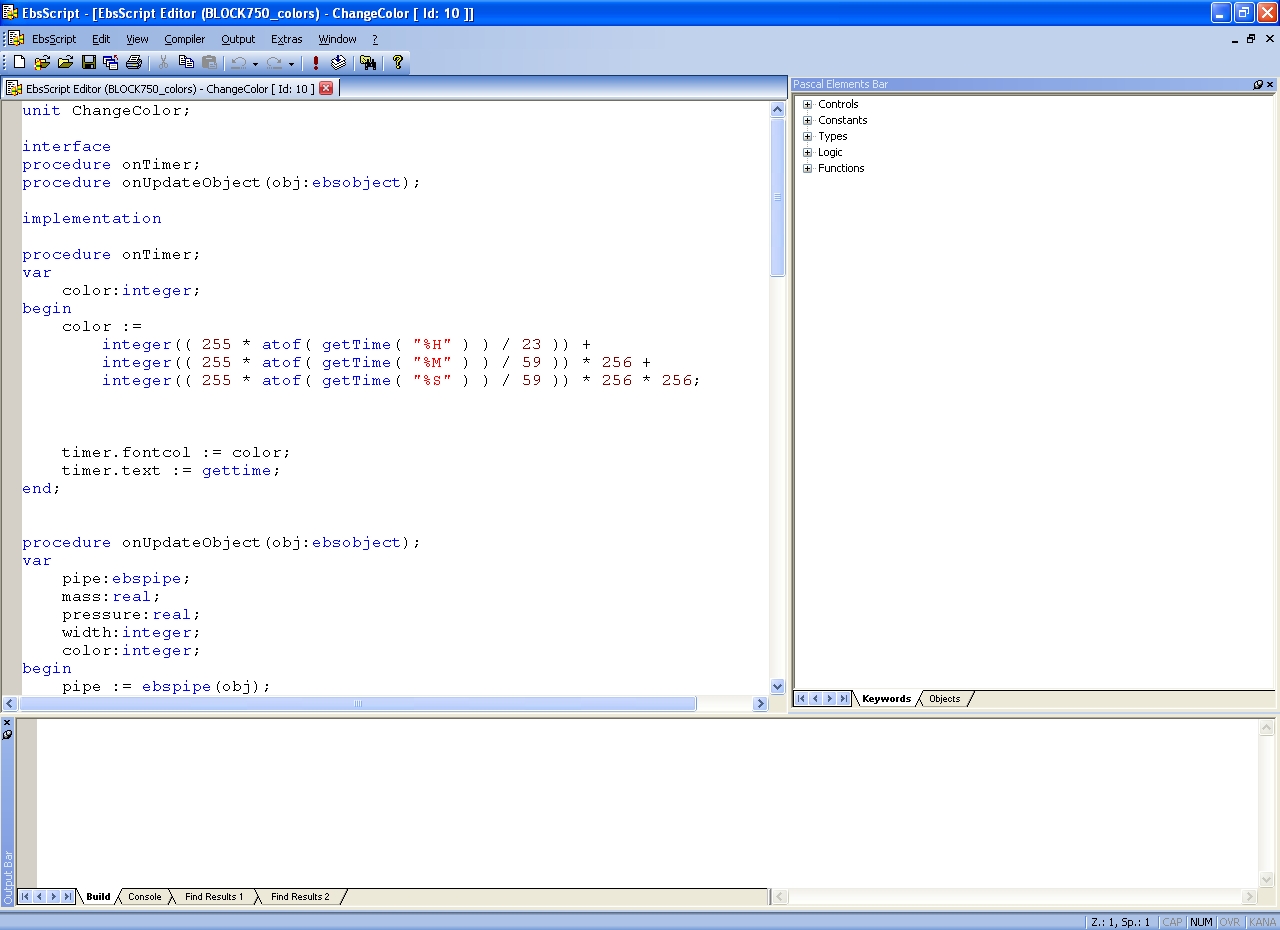Click the open-with-marker folder toolbar icon
Image resolution: width=1280 pixels, height=930 pixels.
pos(42,62)
